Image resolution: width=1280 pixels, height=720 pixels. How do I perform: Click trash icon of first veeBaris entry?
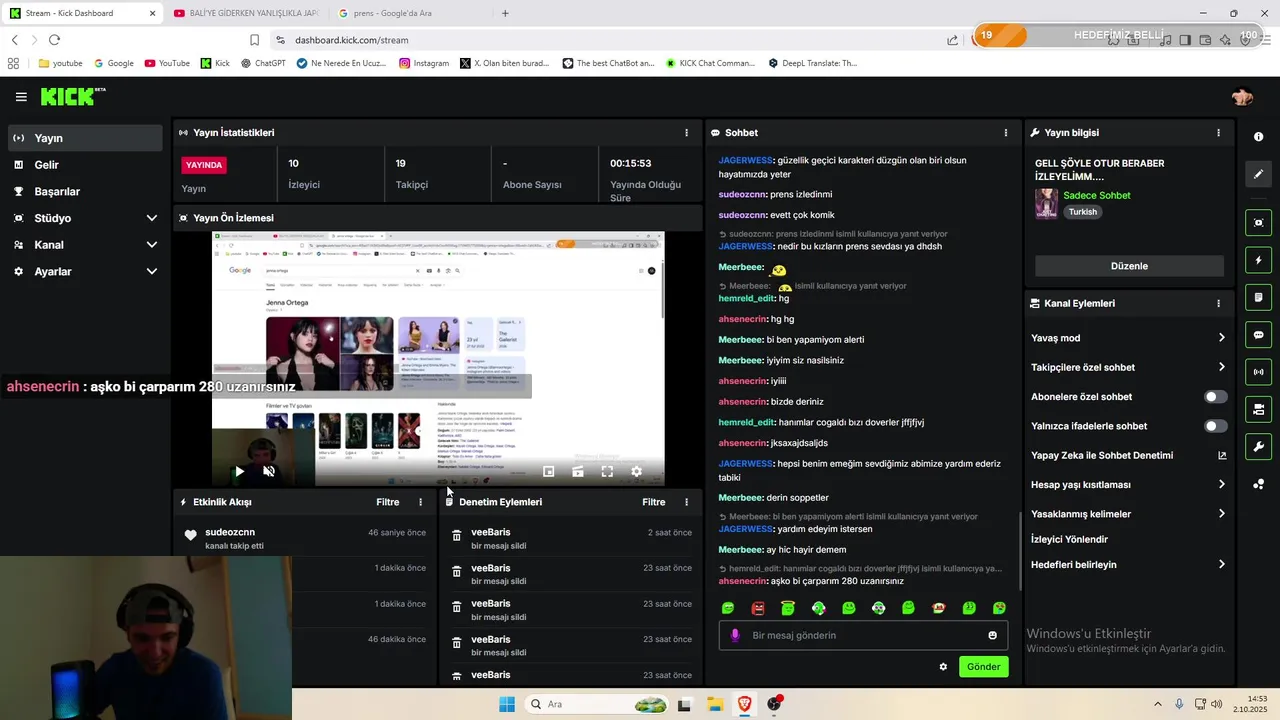click(x=456, y=536)
